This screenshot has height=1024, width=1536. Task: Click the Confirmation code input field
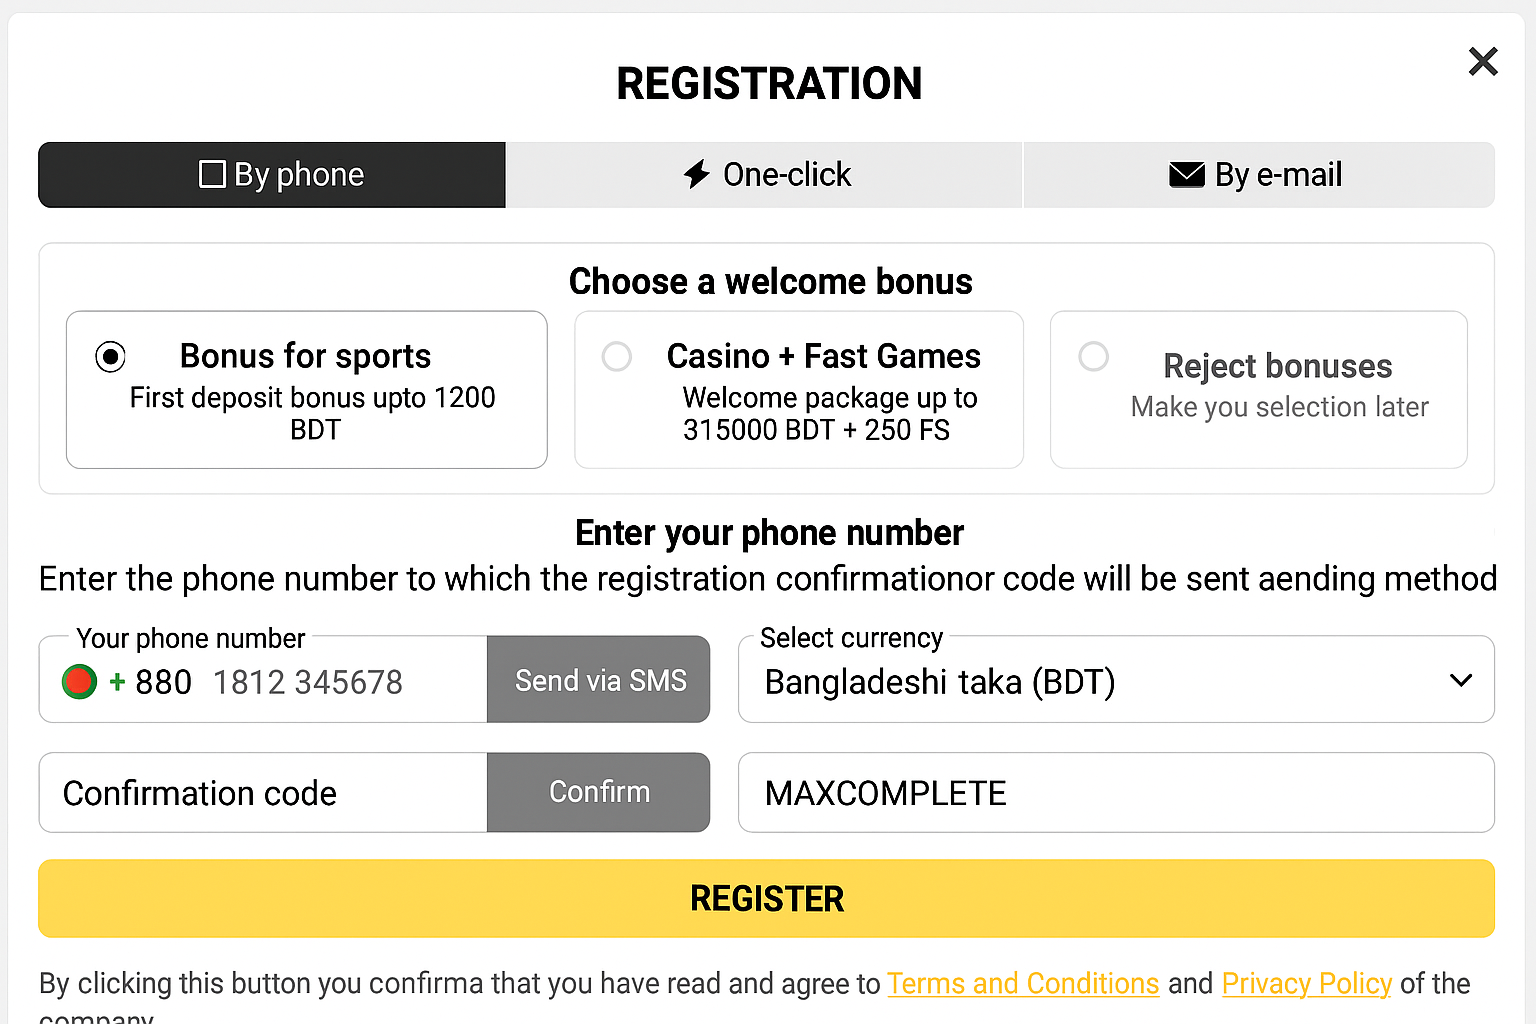click(263, 793)
